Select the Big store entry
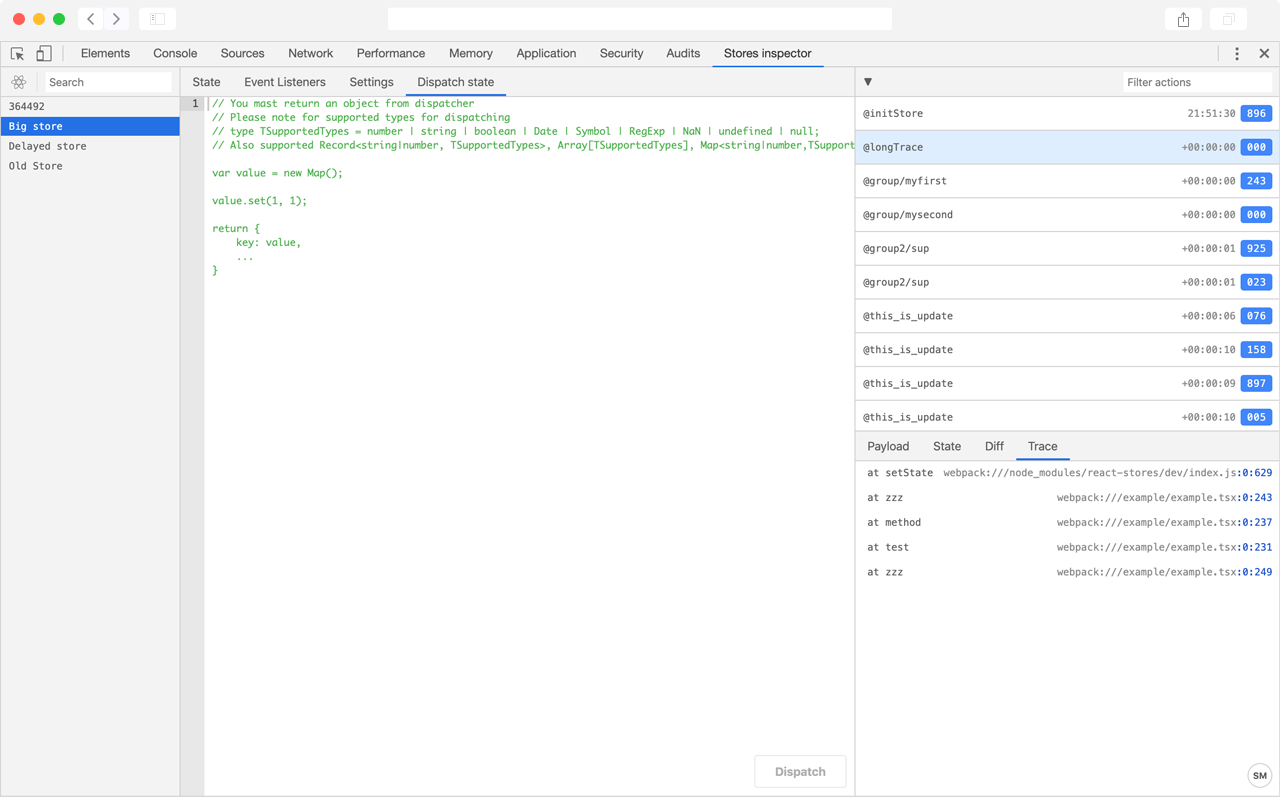The image size is (1280, 797). [90, 126]
